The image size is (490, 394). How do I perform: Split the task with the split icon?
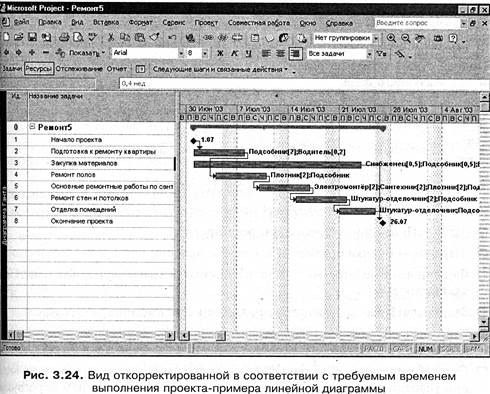[237, 38]
